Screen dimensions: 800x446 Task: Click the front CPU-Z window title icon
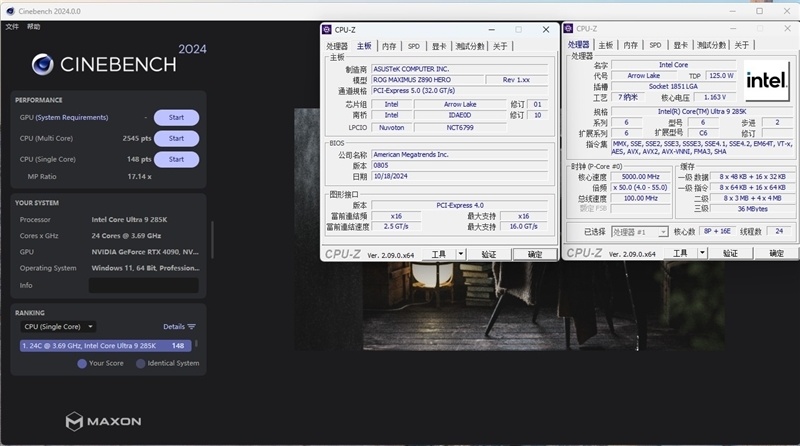click(327, 30)
